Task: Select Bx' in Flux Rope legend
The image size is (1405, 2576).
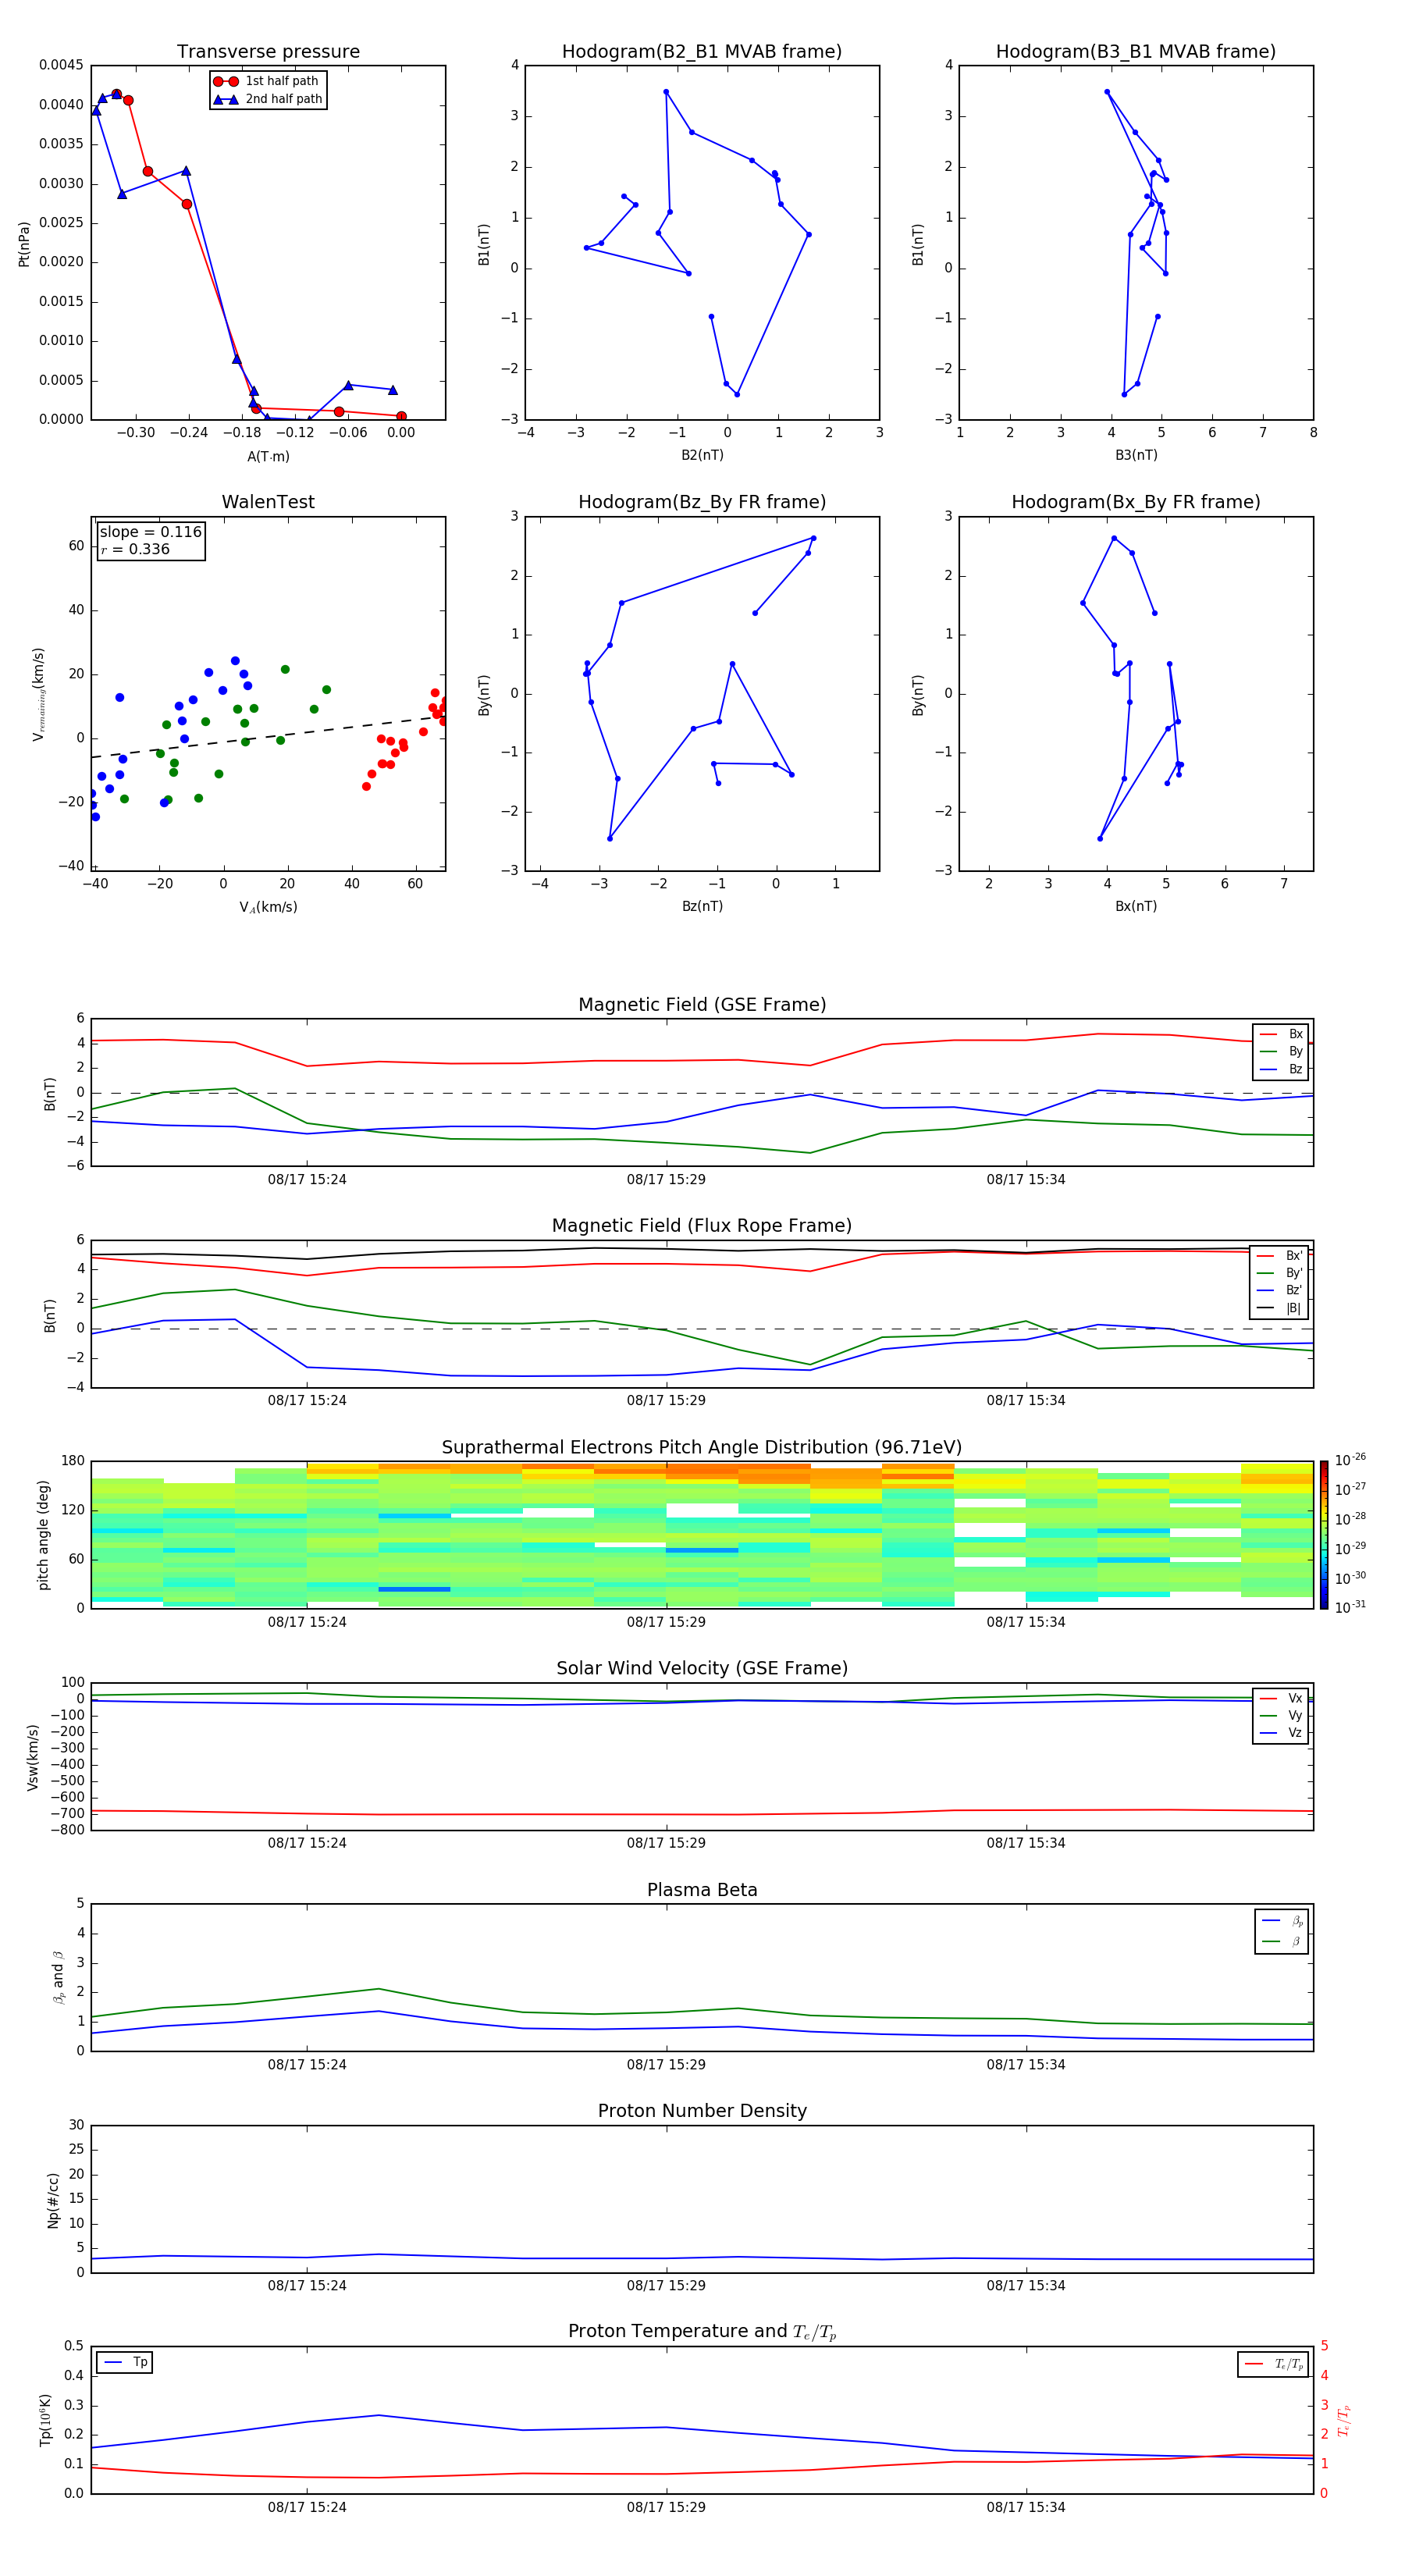Action: [x=1280, y=1256]
